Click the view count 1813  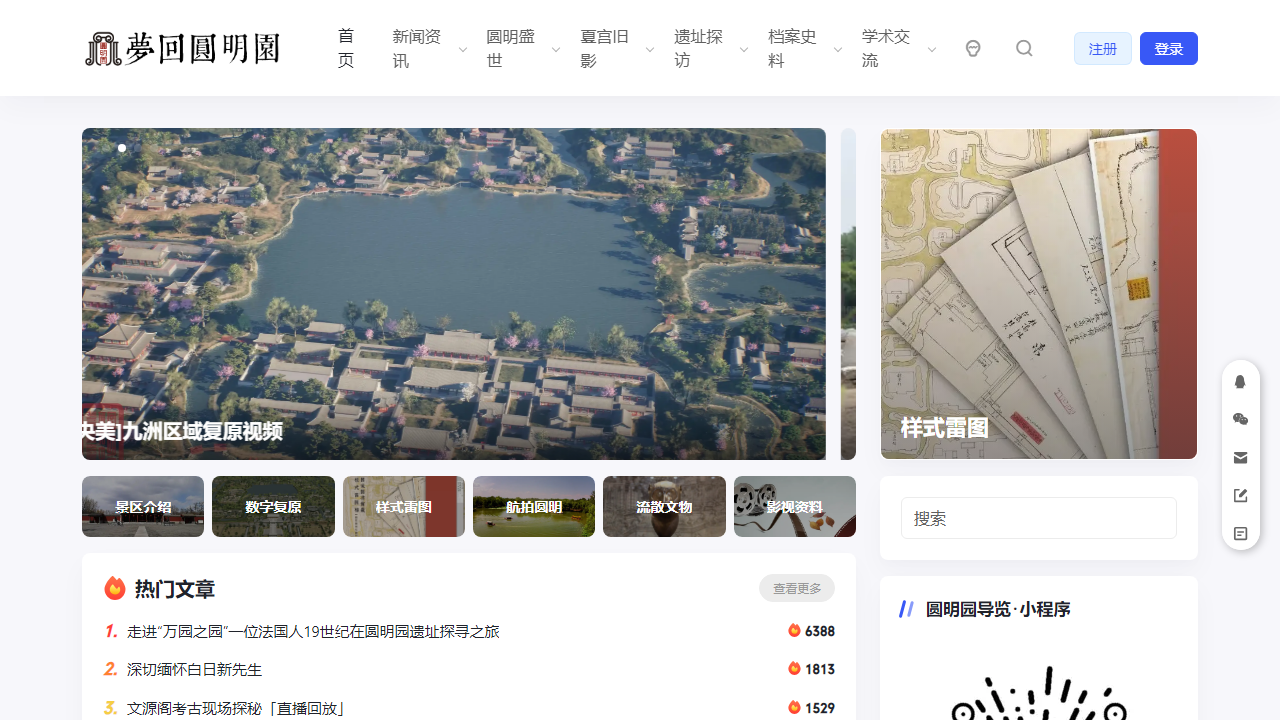click(820, 669)
